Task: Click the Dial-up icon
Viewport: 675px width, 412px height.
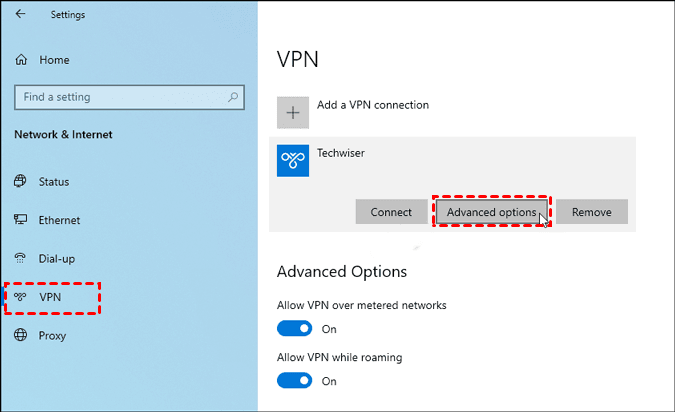Action: 21,258
